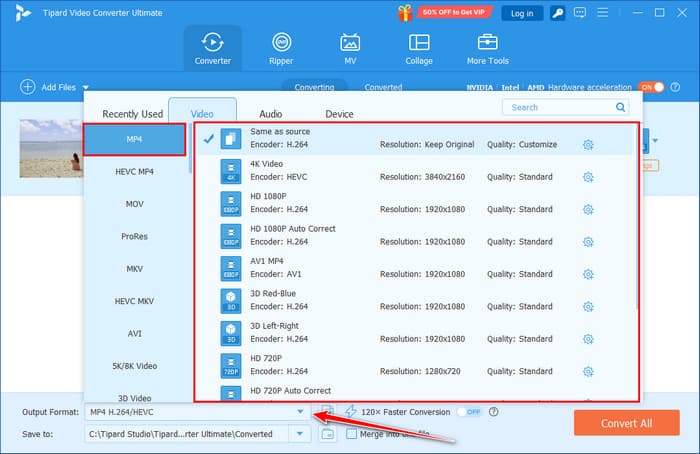Toggle hardware acceleration switch off
This screenshot has width=700, height=454.
coord(651,87)
